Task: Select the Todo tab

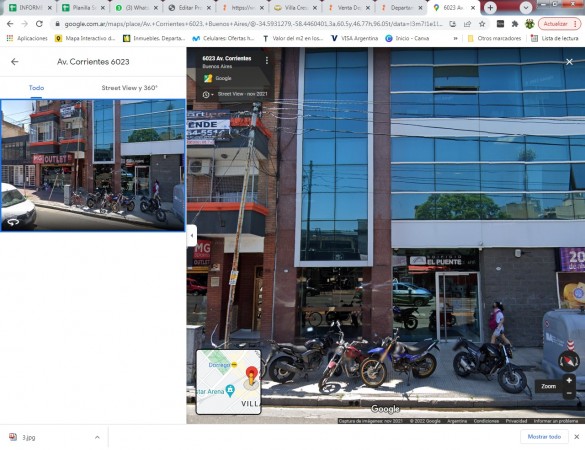Action: click(x=37, y=88)
